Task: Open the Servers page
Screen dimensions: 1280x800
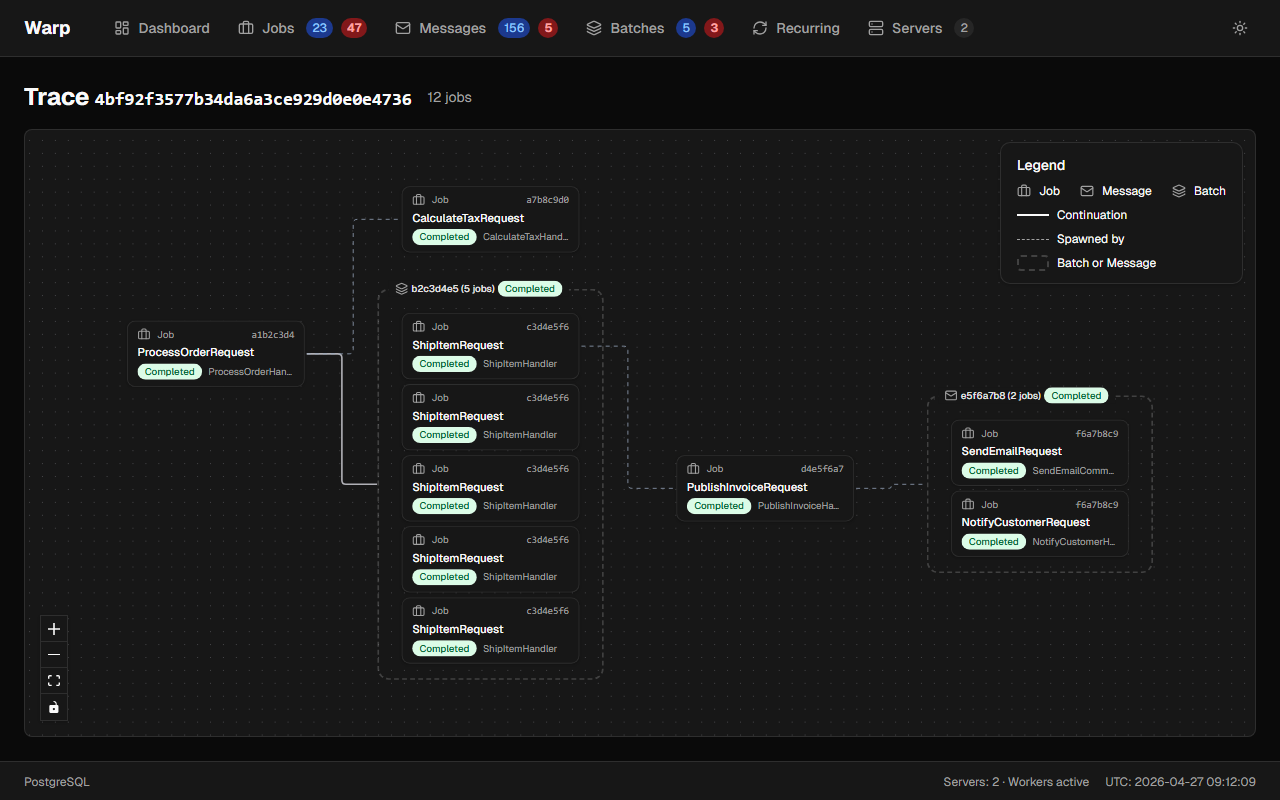Action: click(x=905, y=28)
